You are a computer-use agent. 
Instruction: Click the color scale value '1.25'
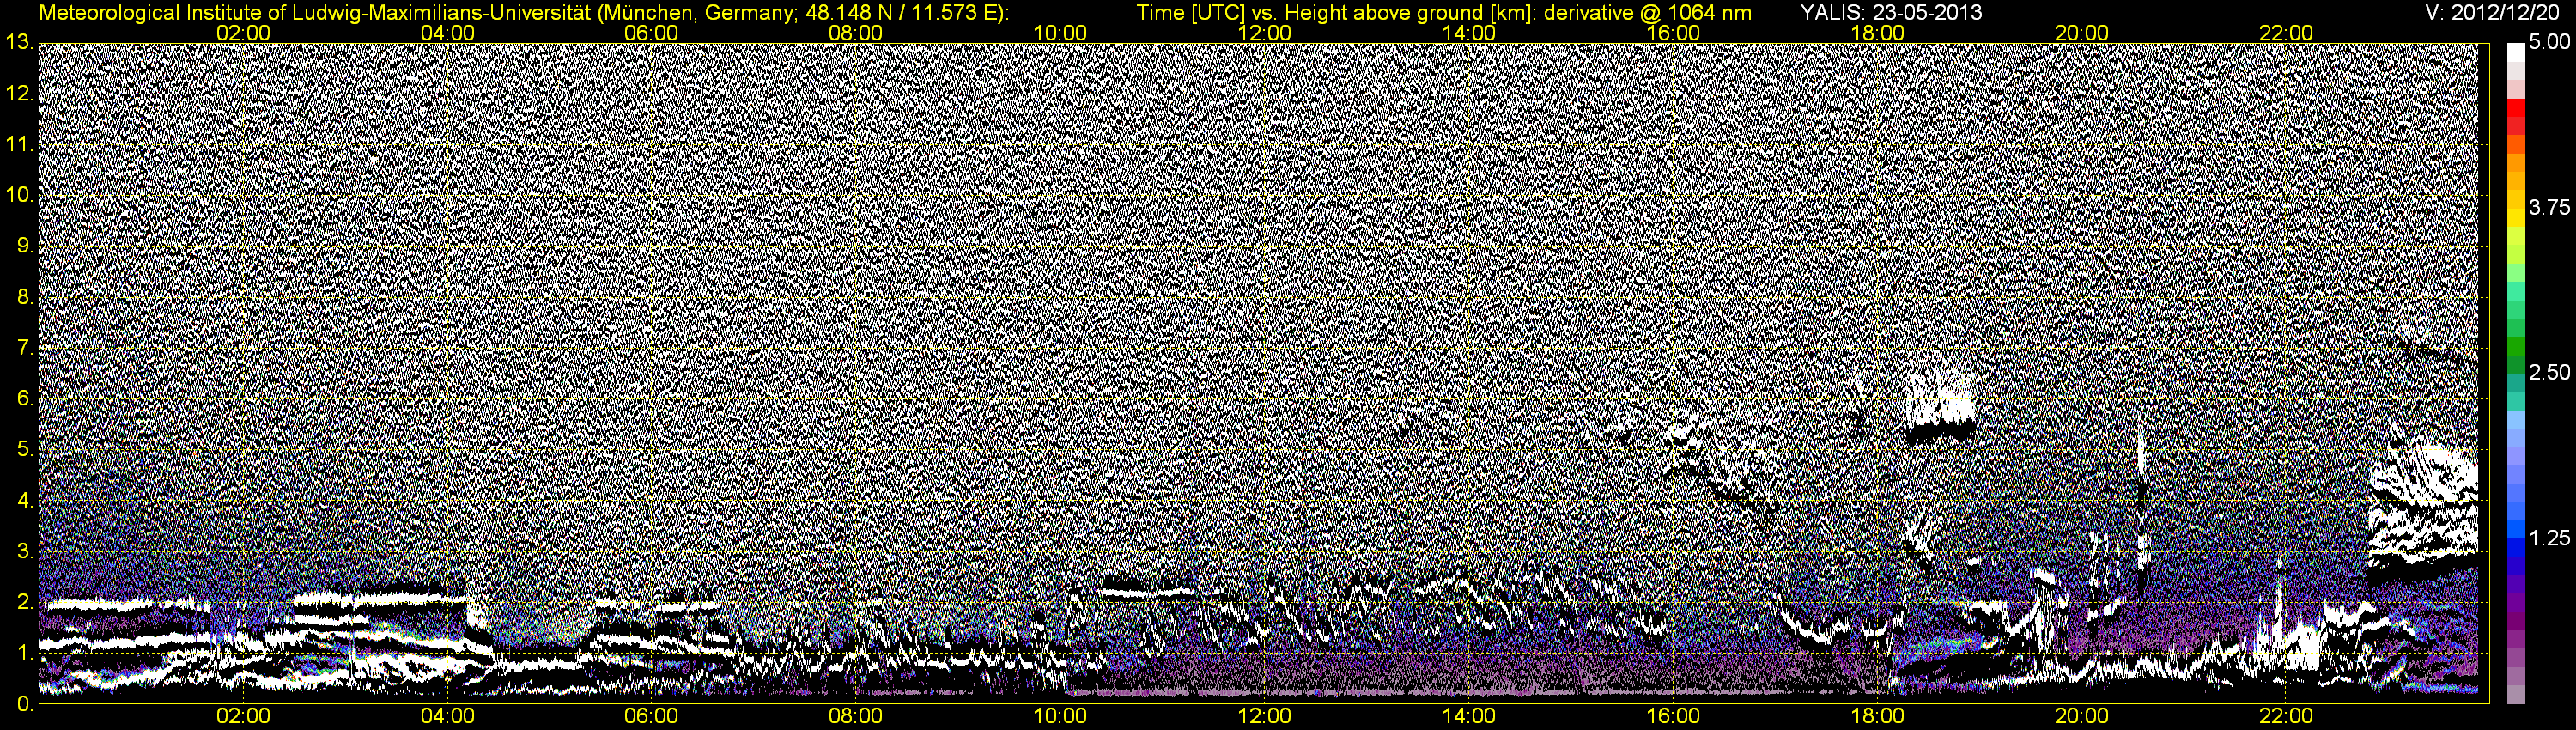click(x=2549, y=538)
